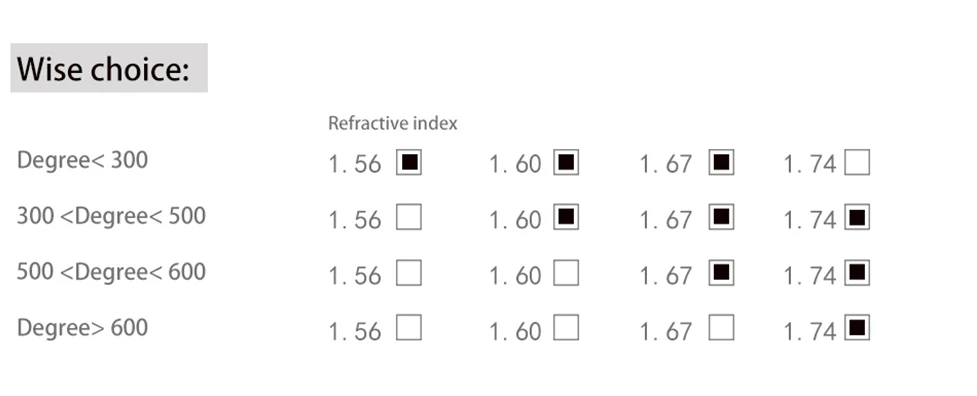
Task: Uncheck 1.74 box in Degree> 600 row
Action: point(857,328)
